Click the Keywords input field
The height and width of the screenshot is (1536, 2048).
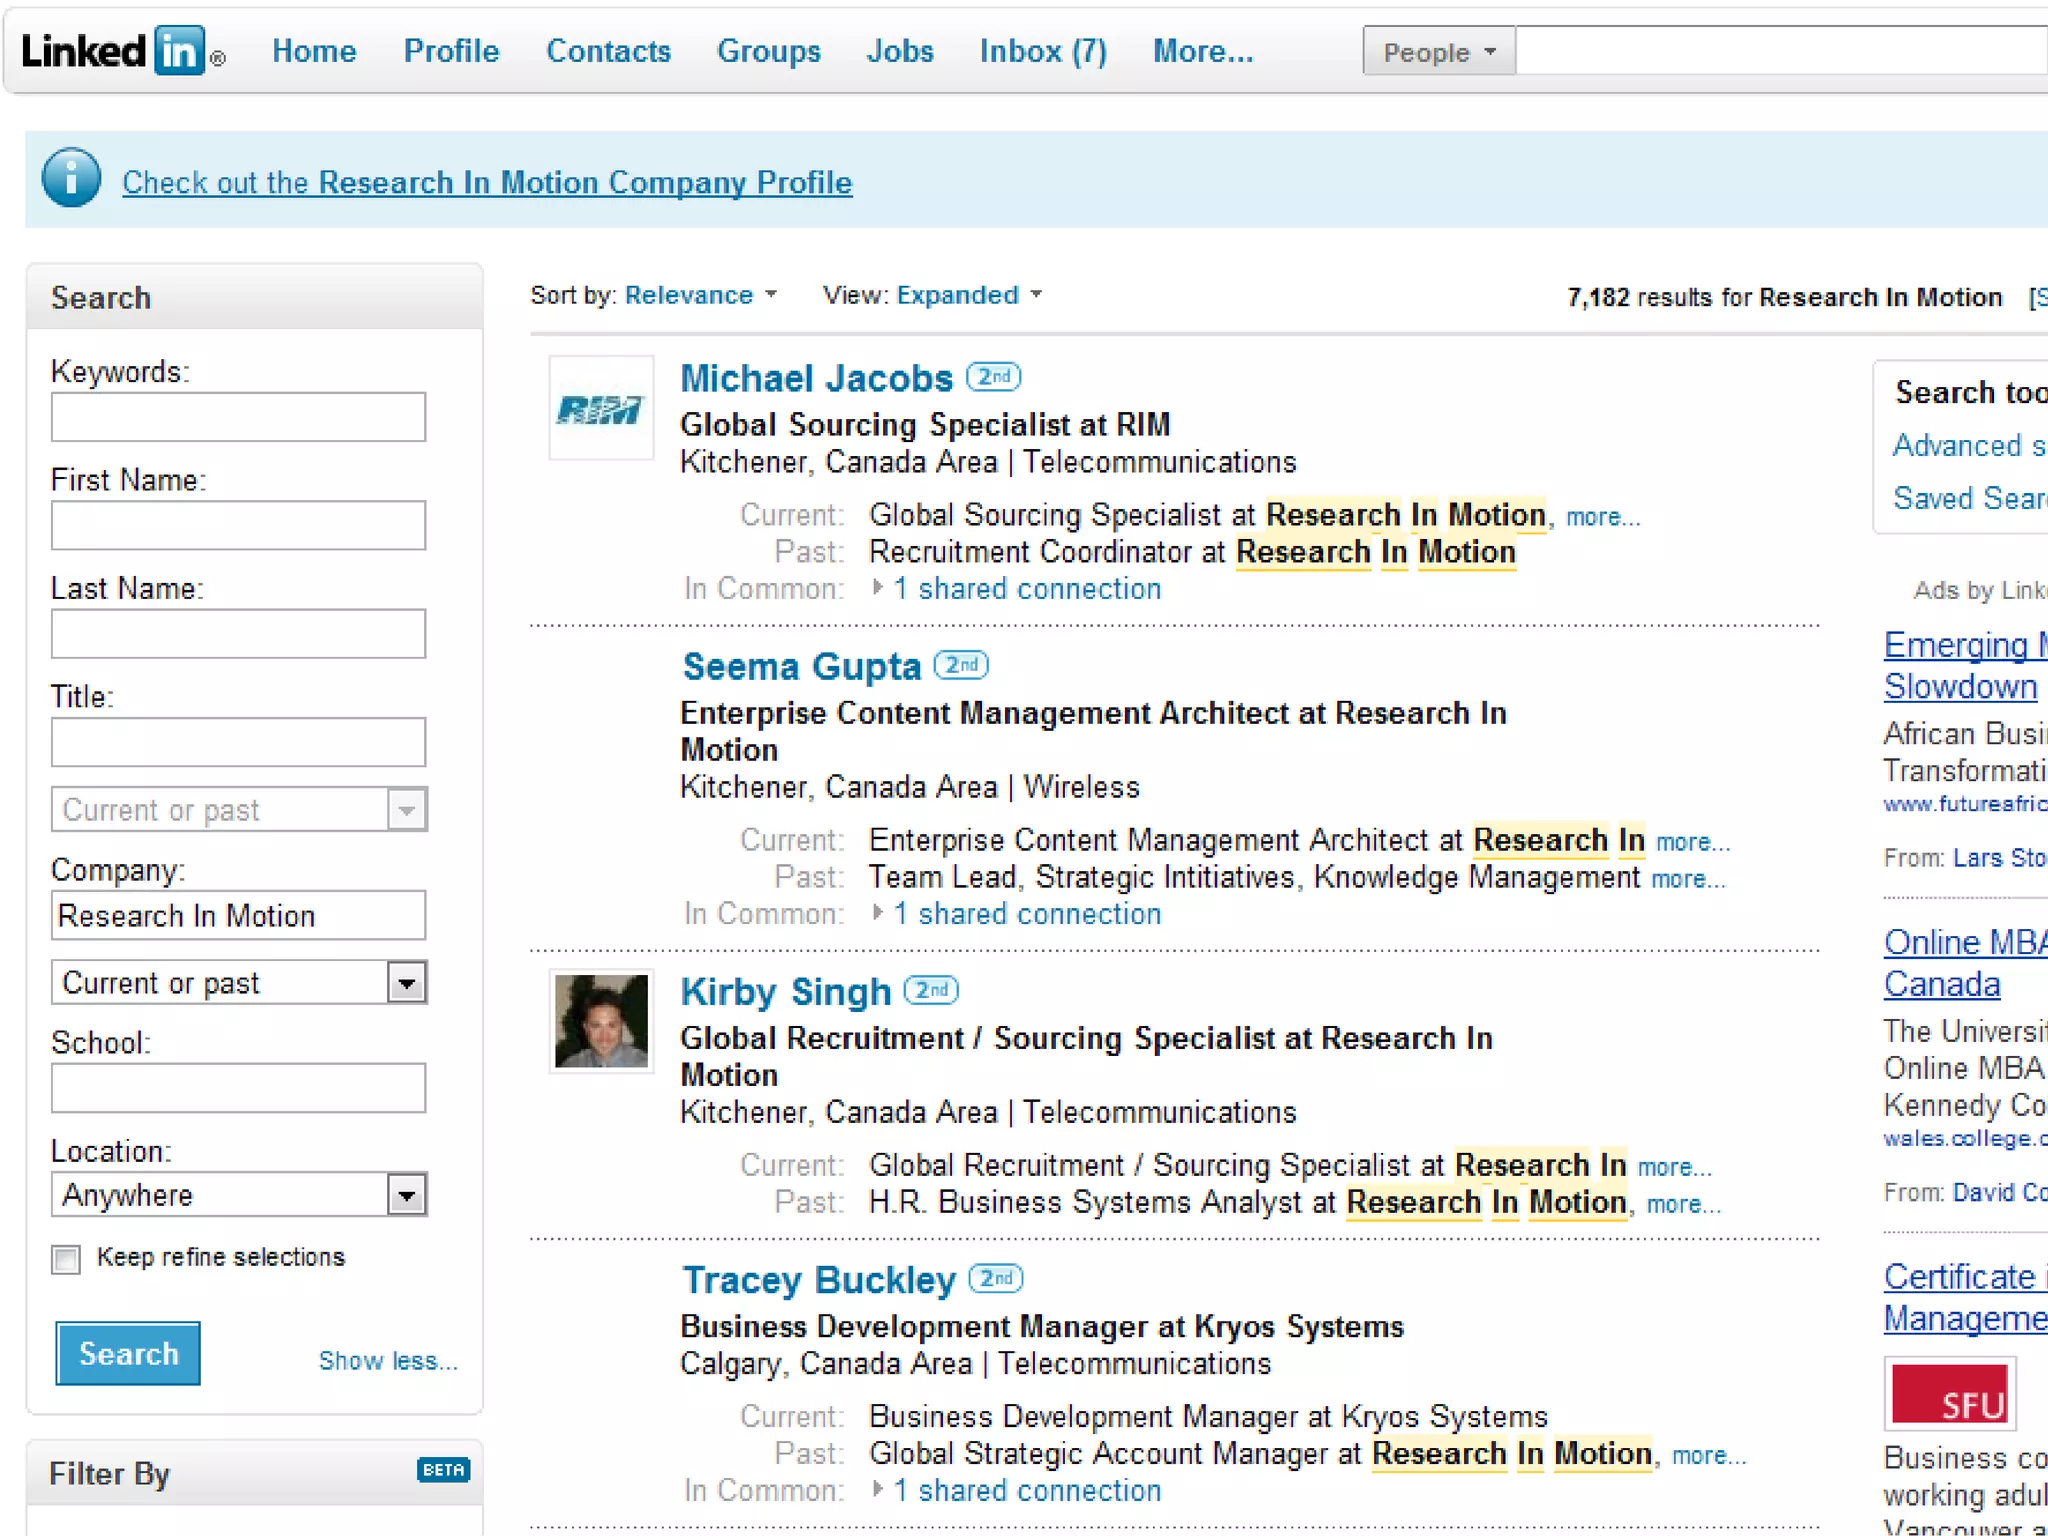(x=238, y=417)
